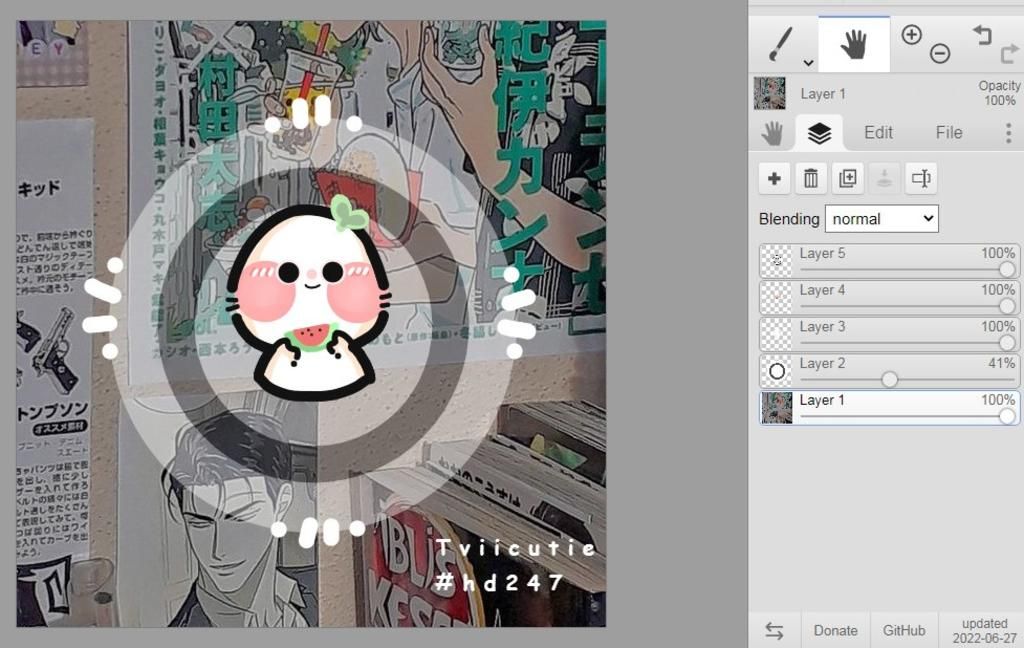Screen dimensions: 1024x648
Task: Click the current layer preview thumbnail at top
Action: (x=770, y=93)
